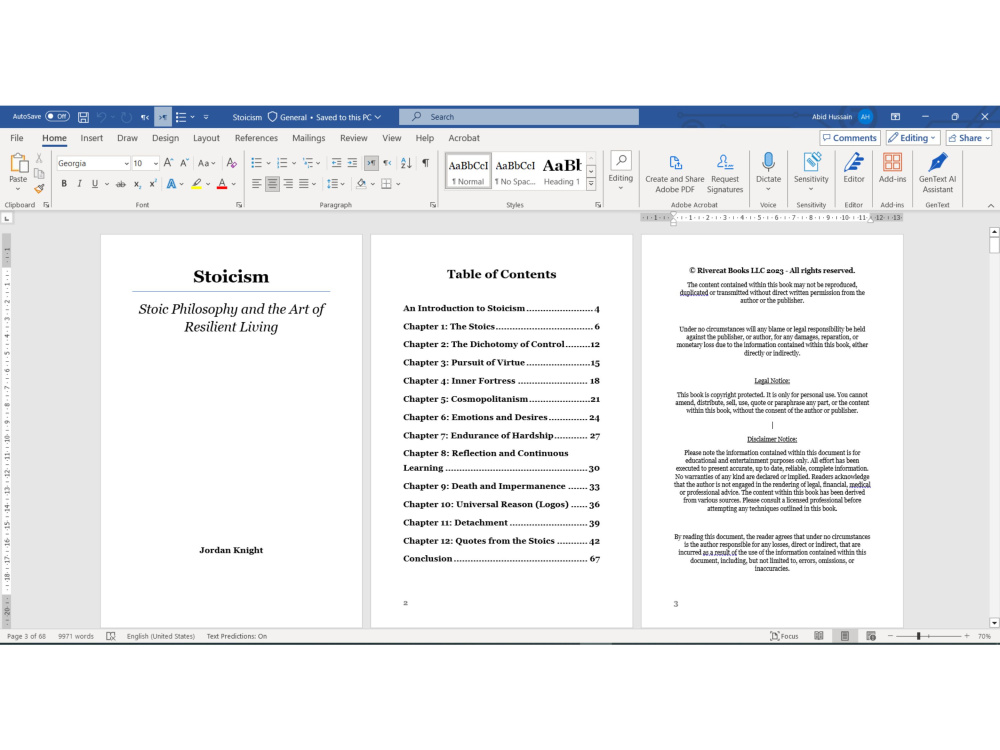The height and width of the screenshot is (750, 1000).
Task: Click the Sort A-Z icon
Action: [x=406, y=163]
